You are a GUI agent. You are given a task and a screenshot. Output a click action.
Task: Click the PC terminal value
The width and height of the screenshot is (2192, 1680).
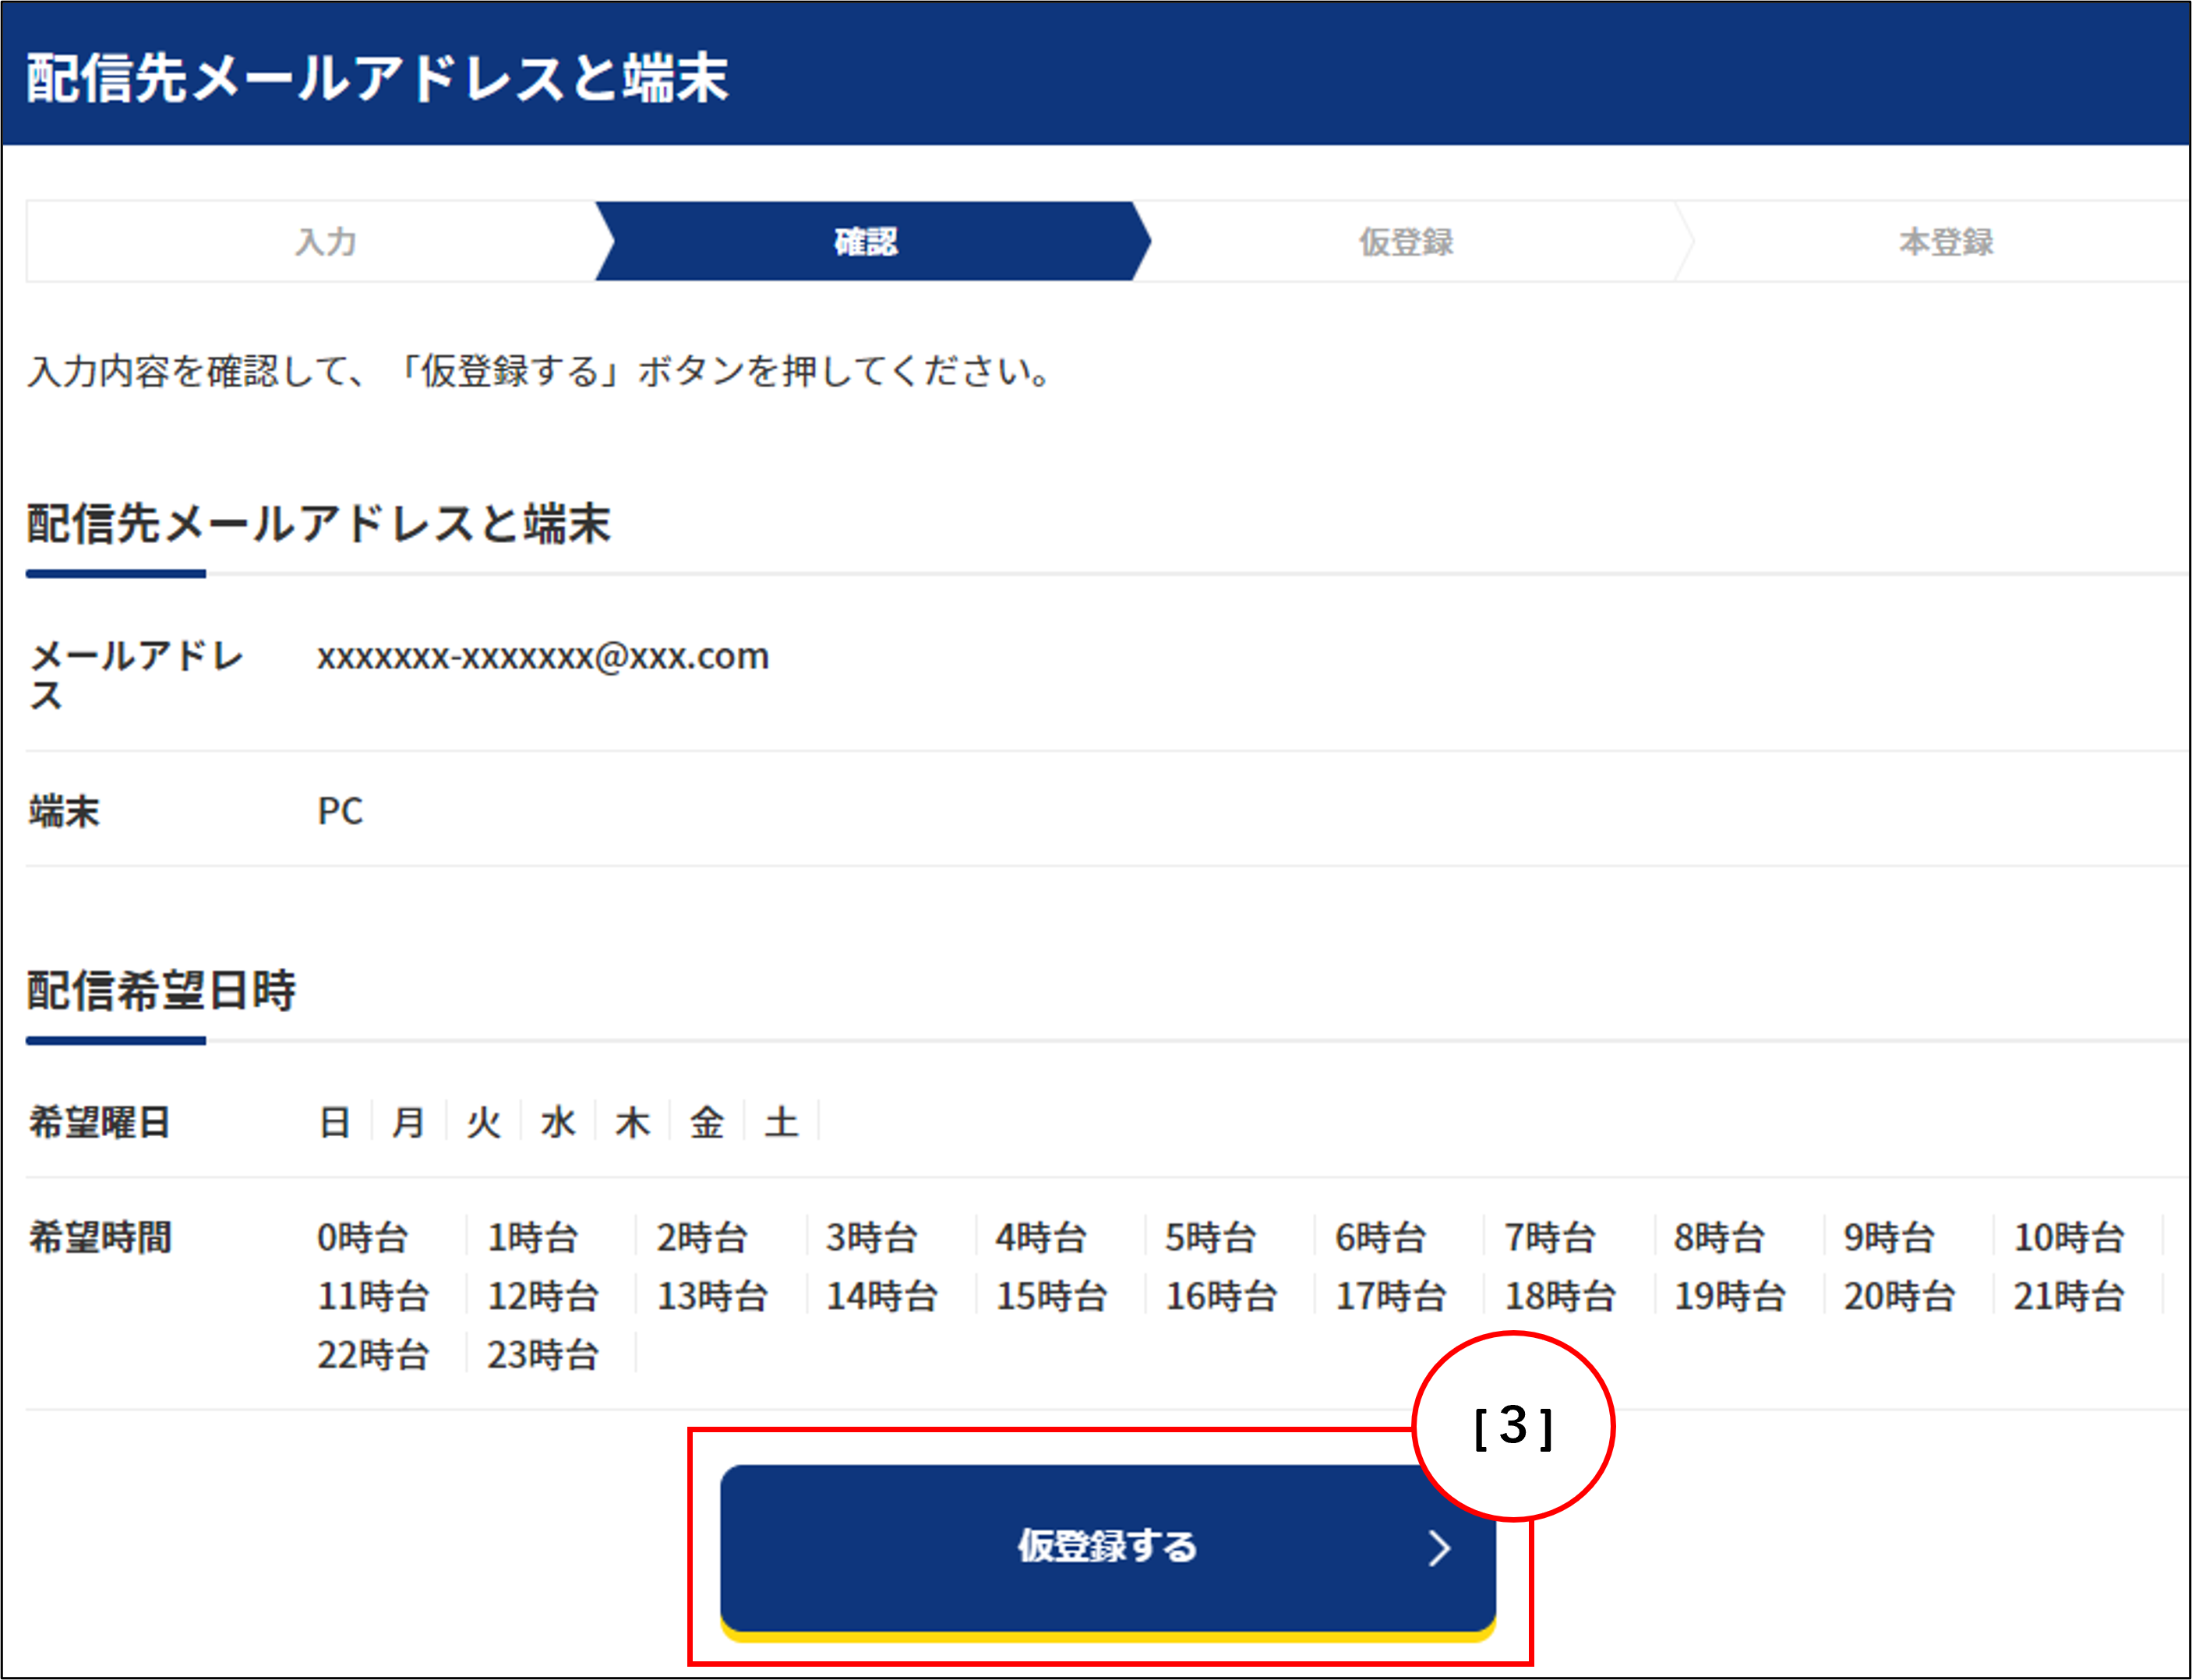click(x=340, y=811)
